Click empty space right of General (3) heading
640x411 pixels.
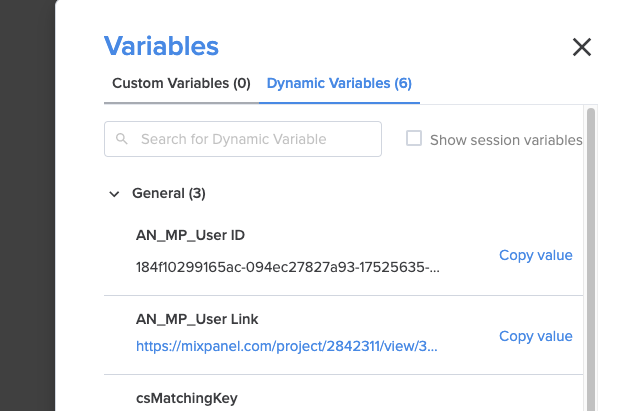392,193
